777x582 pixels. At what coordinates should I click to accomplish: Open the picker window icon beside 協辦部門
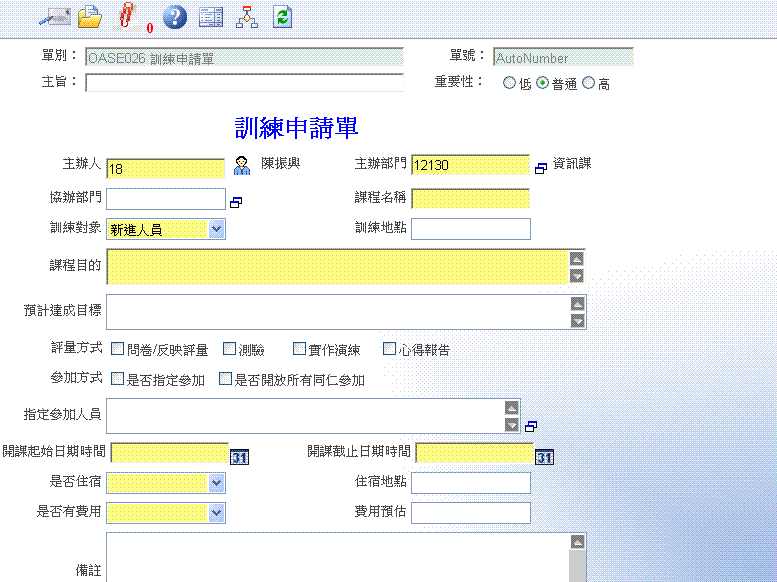(237, 202)
